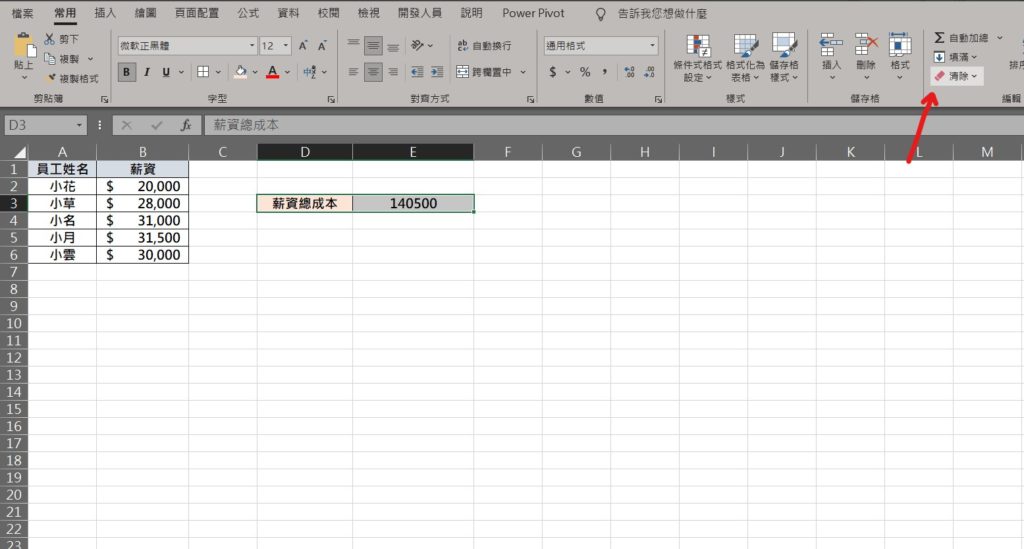Click the red font color swatch
The width and height of the screenshot is (1024, 549).
click(x=272, y=72)
